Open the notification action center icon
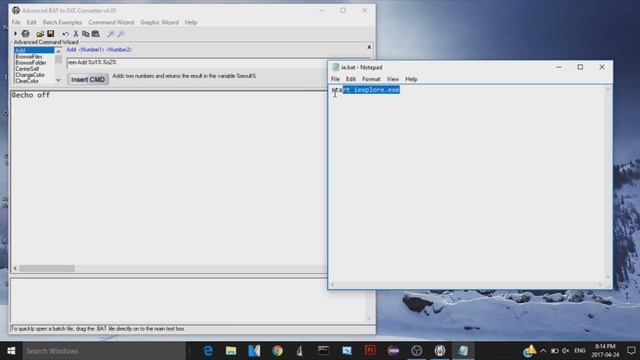The image size is (640, 360). pos(631,351)
